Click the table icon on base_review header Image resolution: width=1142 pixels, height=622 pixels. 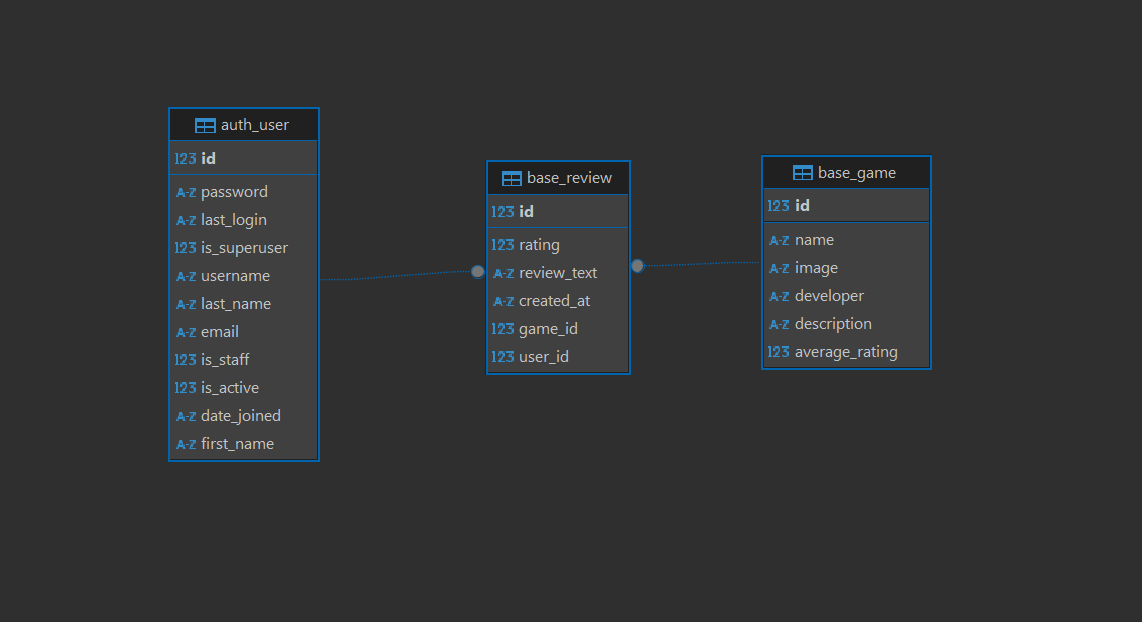(x=512, y=177)
